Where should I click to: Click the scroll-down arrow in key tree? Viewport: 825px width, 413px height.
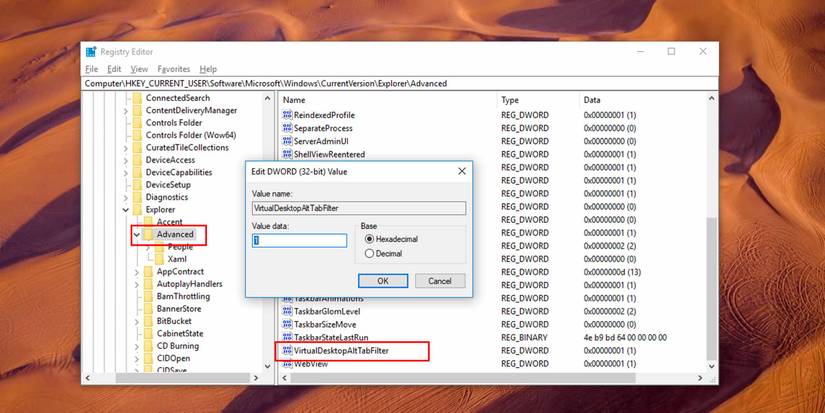268,367
